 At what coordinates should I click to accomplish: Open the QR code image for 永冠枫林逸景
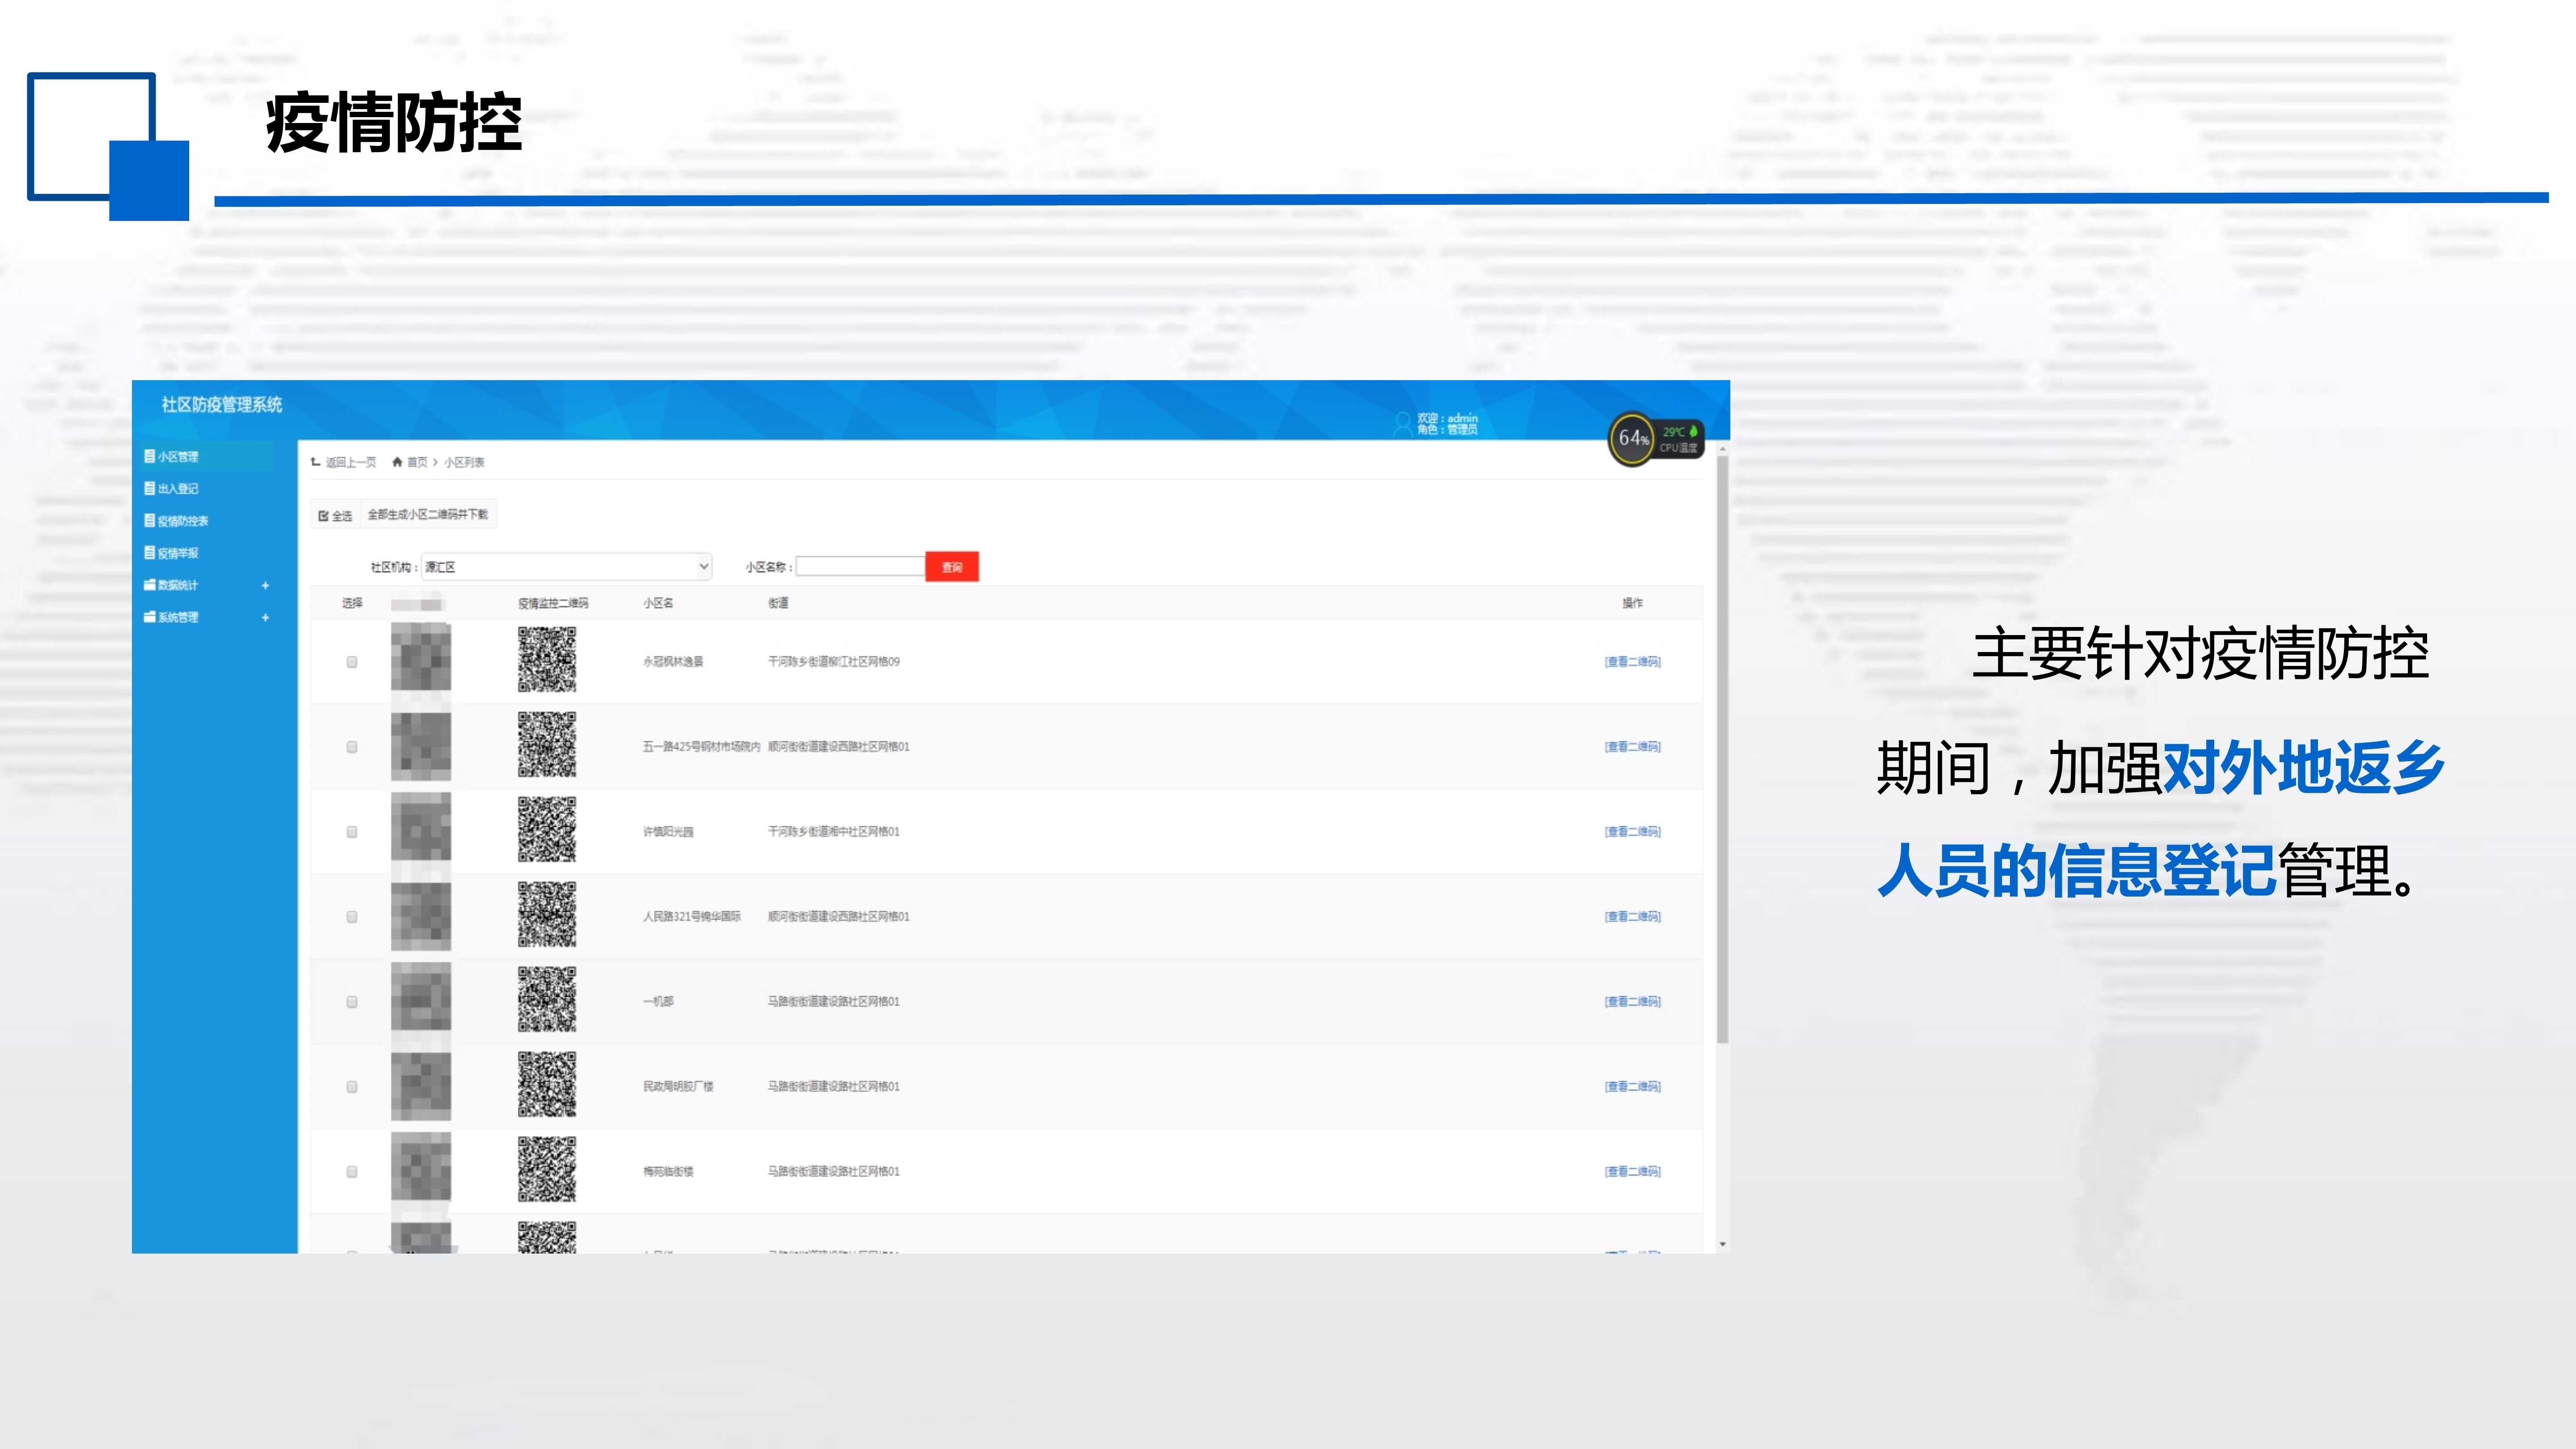(547, 660)
